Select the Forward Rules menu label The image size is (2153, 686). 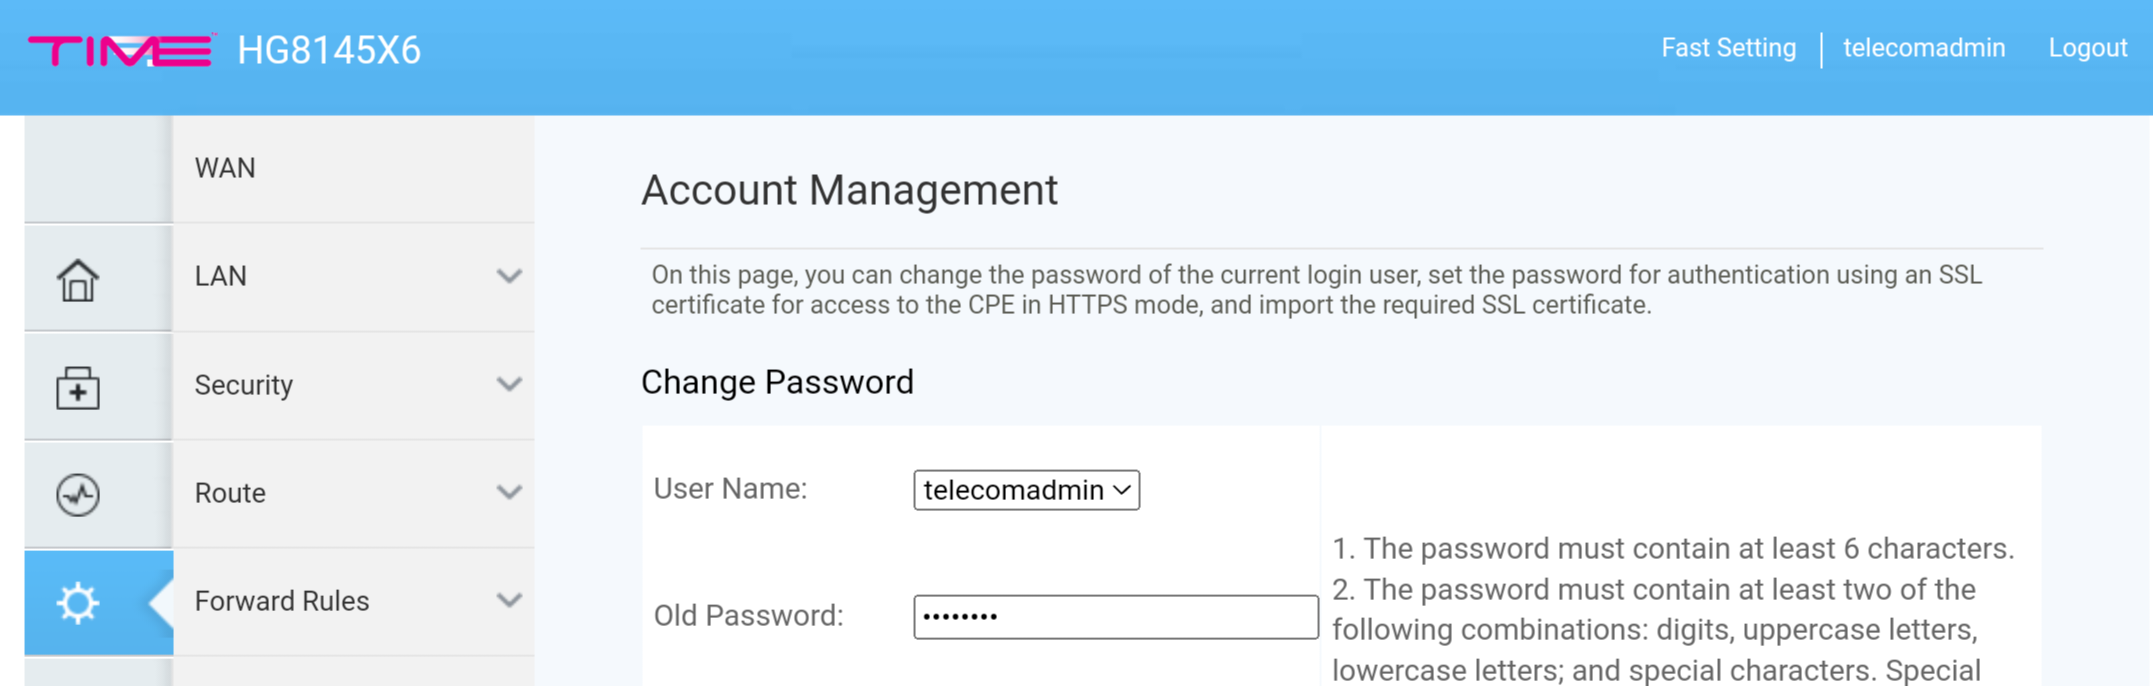tap(282, 601)
